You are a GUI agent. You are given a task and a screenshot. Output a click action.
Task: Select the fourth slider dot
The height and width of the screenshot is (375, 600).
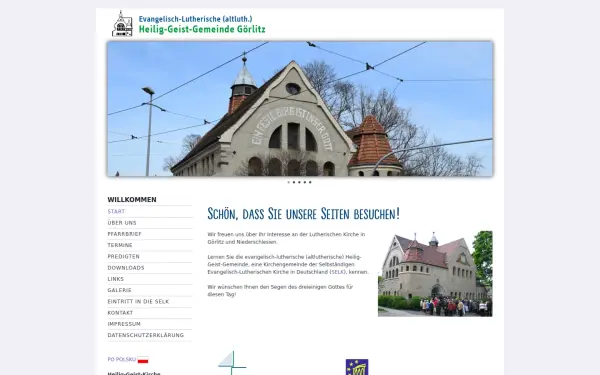(305, 182)
